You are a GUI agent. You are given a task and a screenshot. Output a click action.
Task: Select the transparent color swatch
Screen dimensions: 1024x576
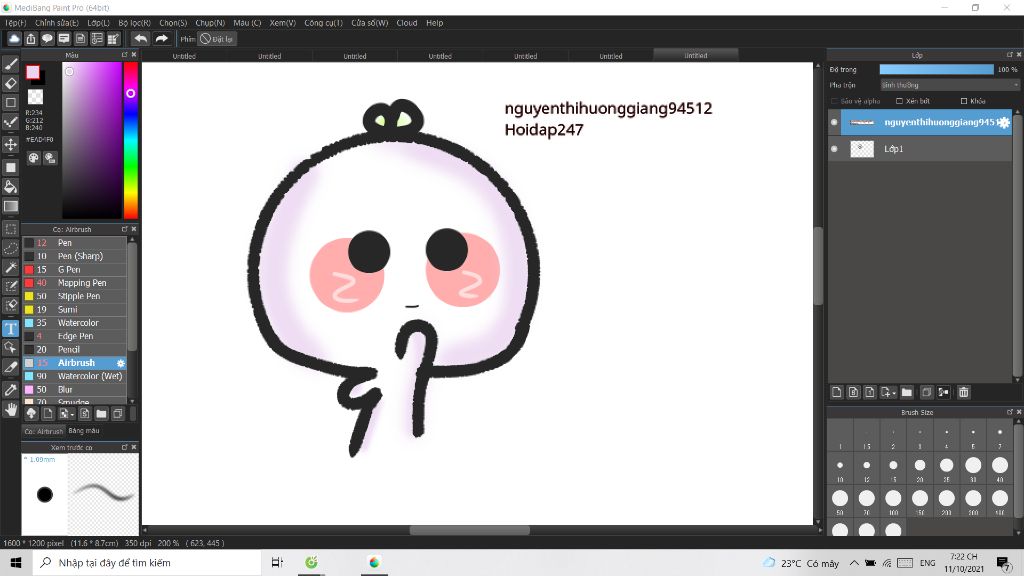tap(35, 97)
